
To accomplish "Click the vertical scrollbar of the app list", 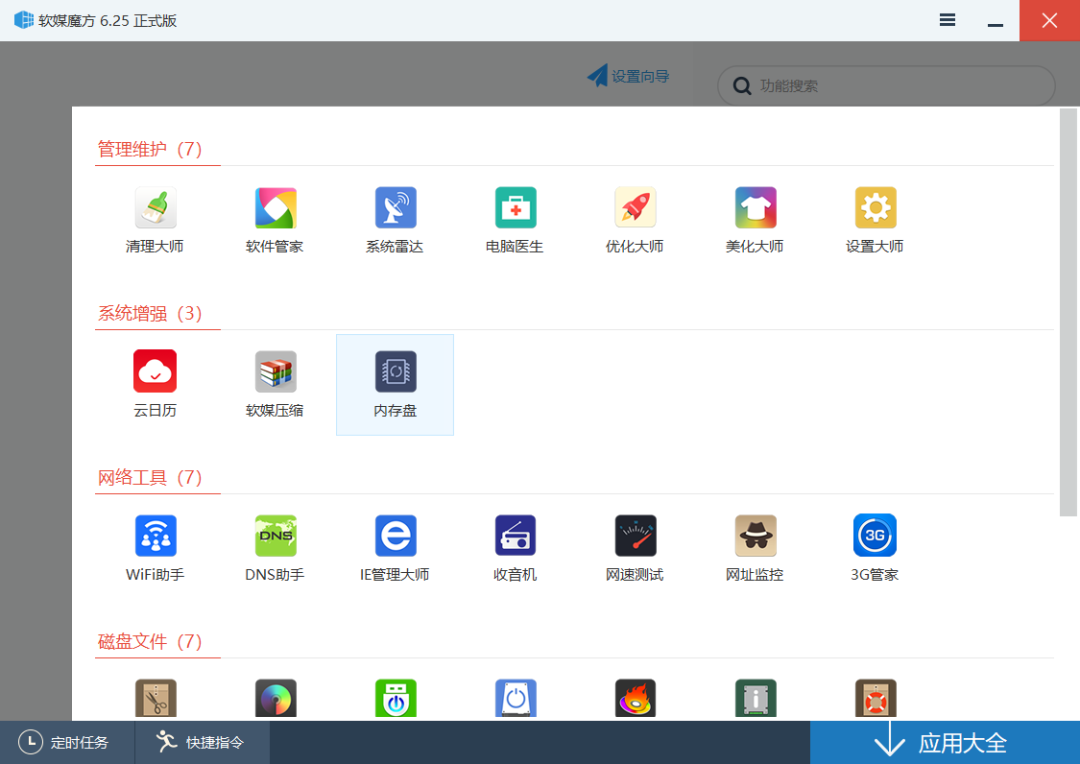I will [1068, 312].
